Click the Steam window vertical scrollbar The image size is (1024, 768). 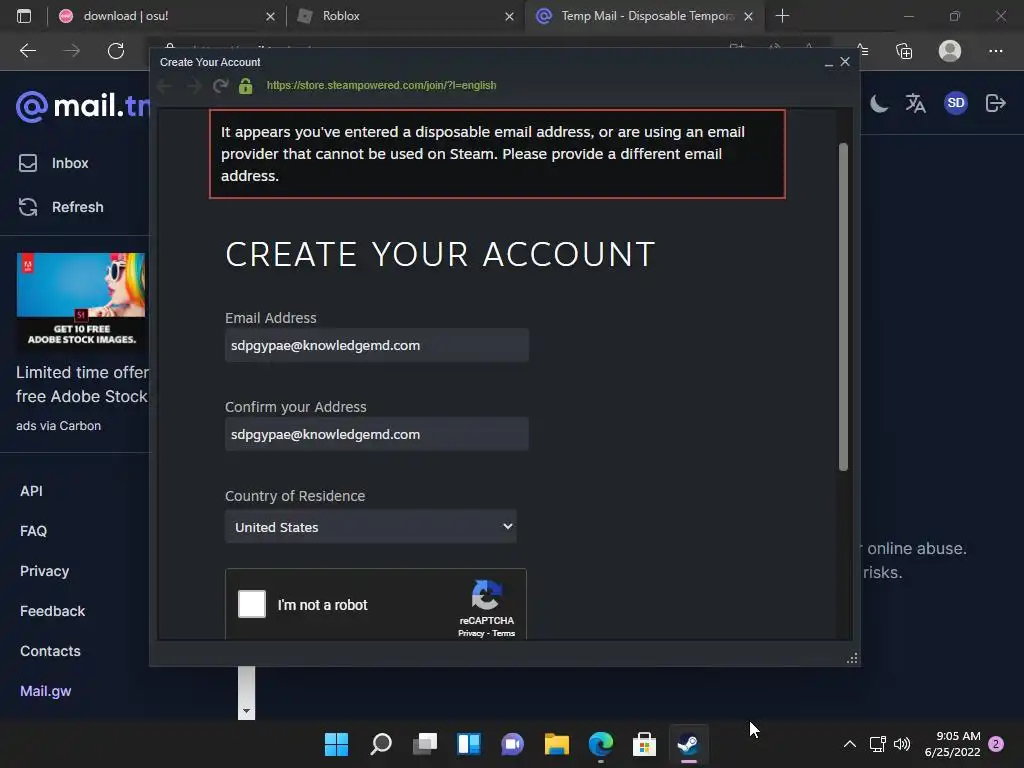843,307
